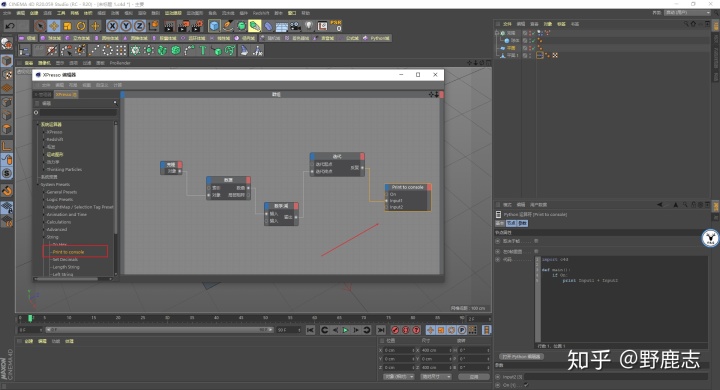Click the XPresso operator search field
Image resolution: width=720 pixels, height=390 pixels.
78,113
